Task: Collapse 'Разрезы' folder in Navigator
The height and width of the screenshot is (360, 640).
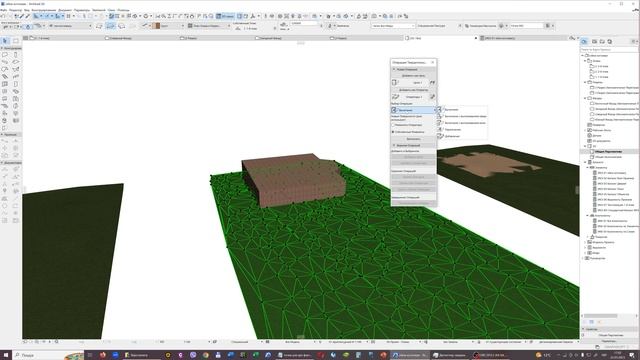Action: pyautogui.click(x=585, y=82)
